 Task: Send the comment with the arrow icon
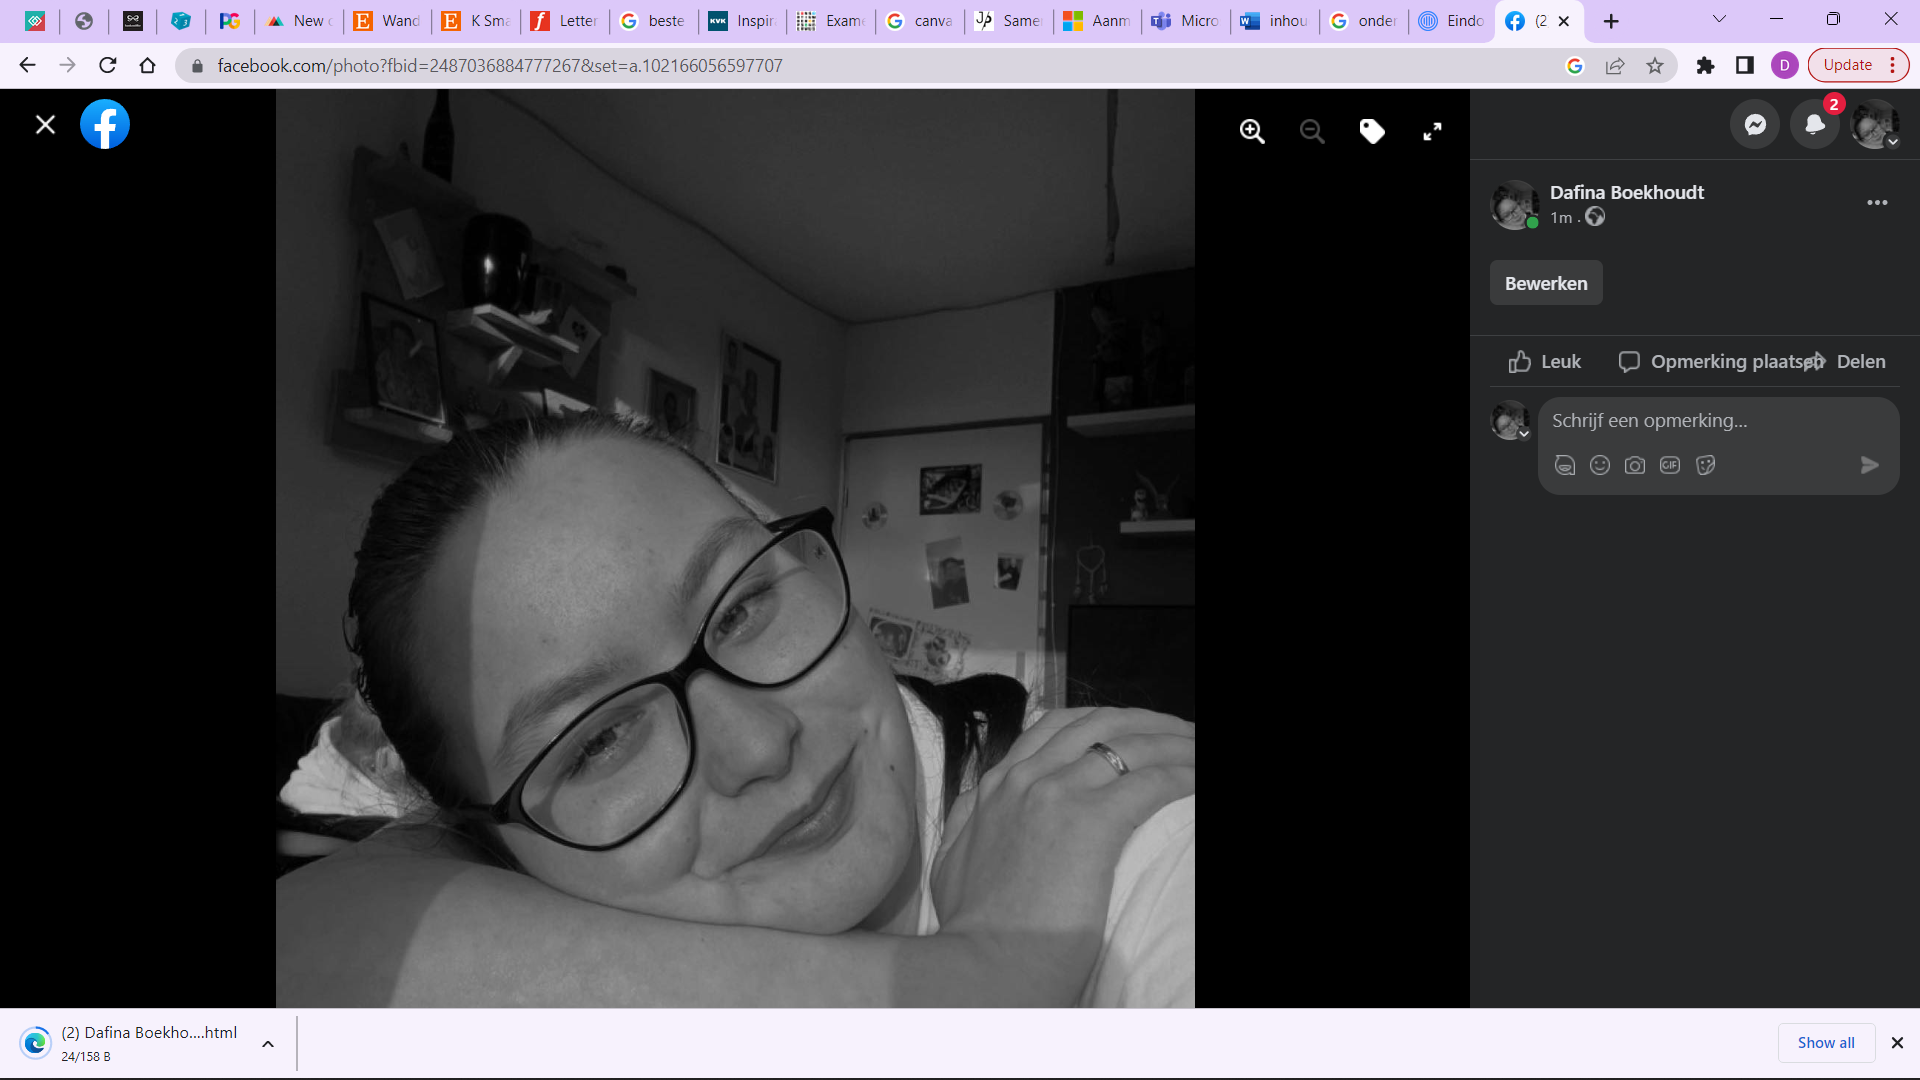pos(1869,465)
